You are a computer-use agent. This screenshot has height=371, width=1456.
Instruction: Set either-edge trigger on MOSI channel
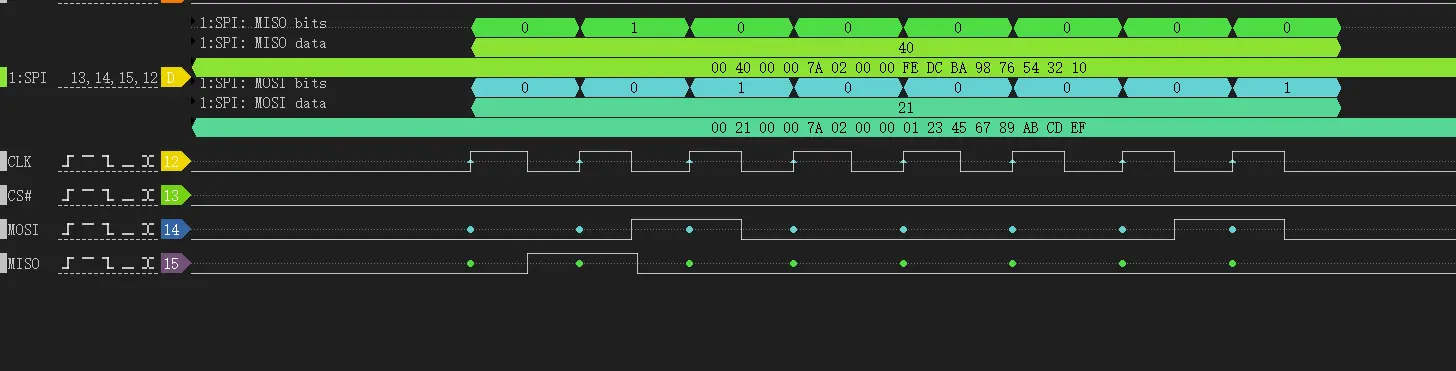(x=147, y=230)
